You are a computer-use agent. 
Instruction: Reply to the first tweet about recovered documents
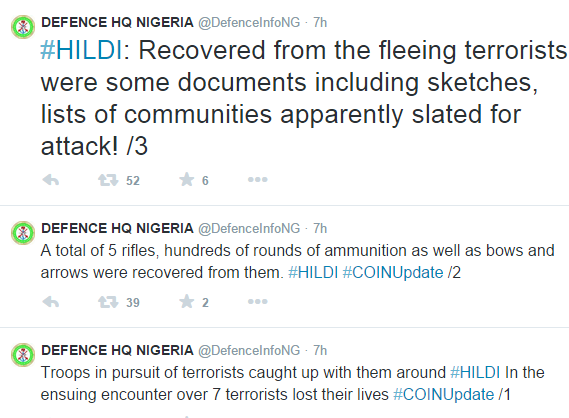point(51,180)
